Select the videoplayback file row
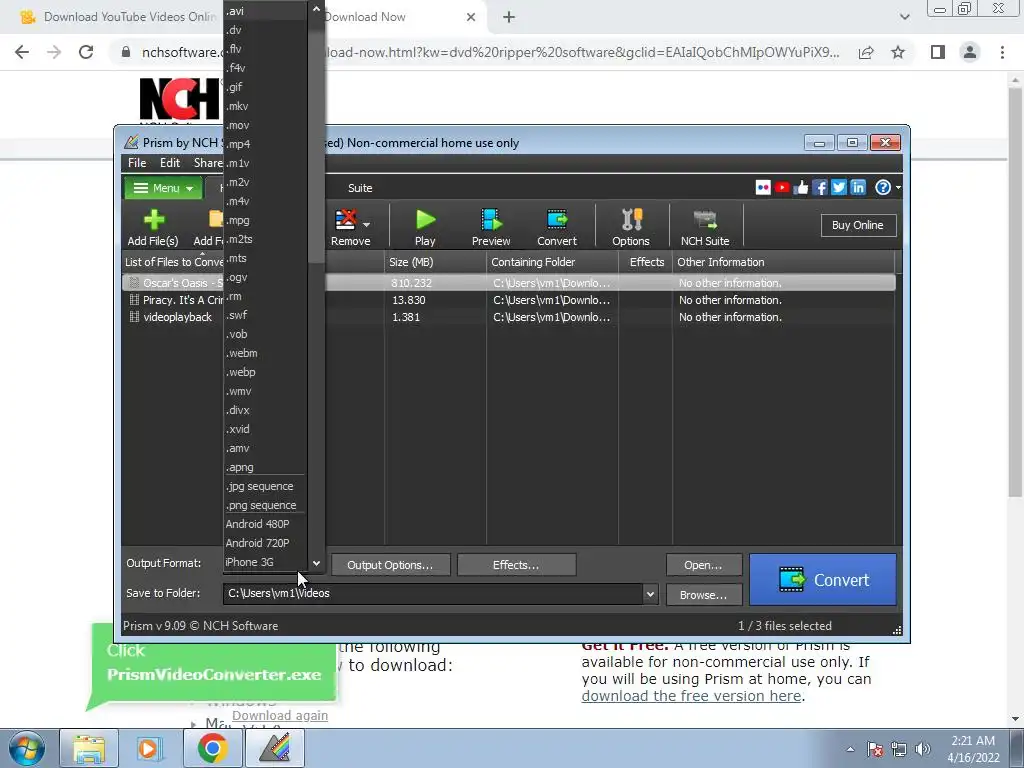 (x=508, y=317)
